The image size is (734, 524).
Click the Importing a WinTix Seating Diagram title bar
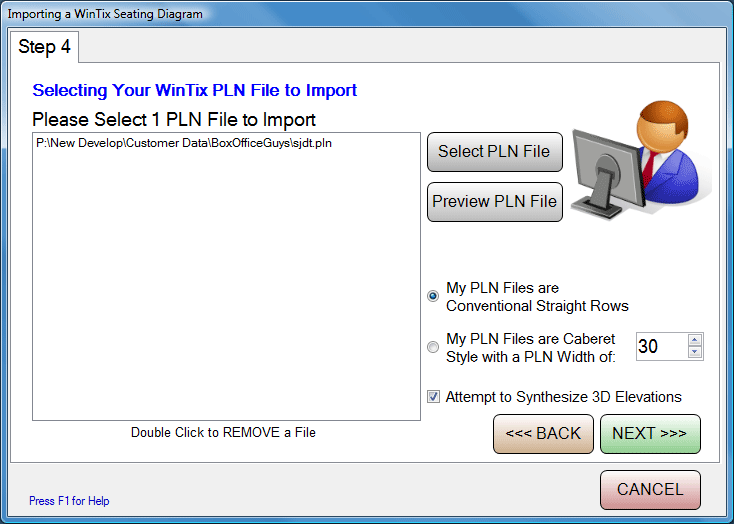105,14
